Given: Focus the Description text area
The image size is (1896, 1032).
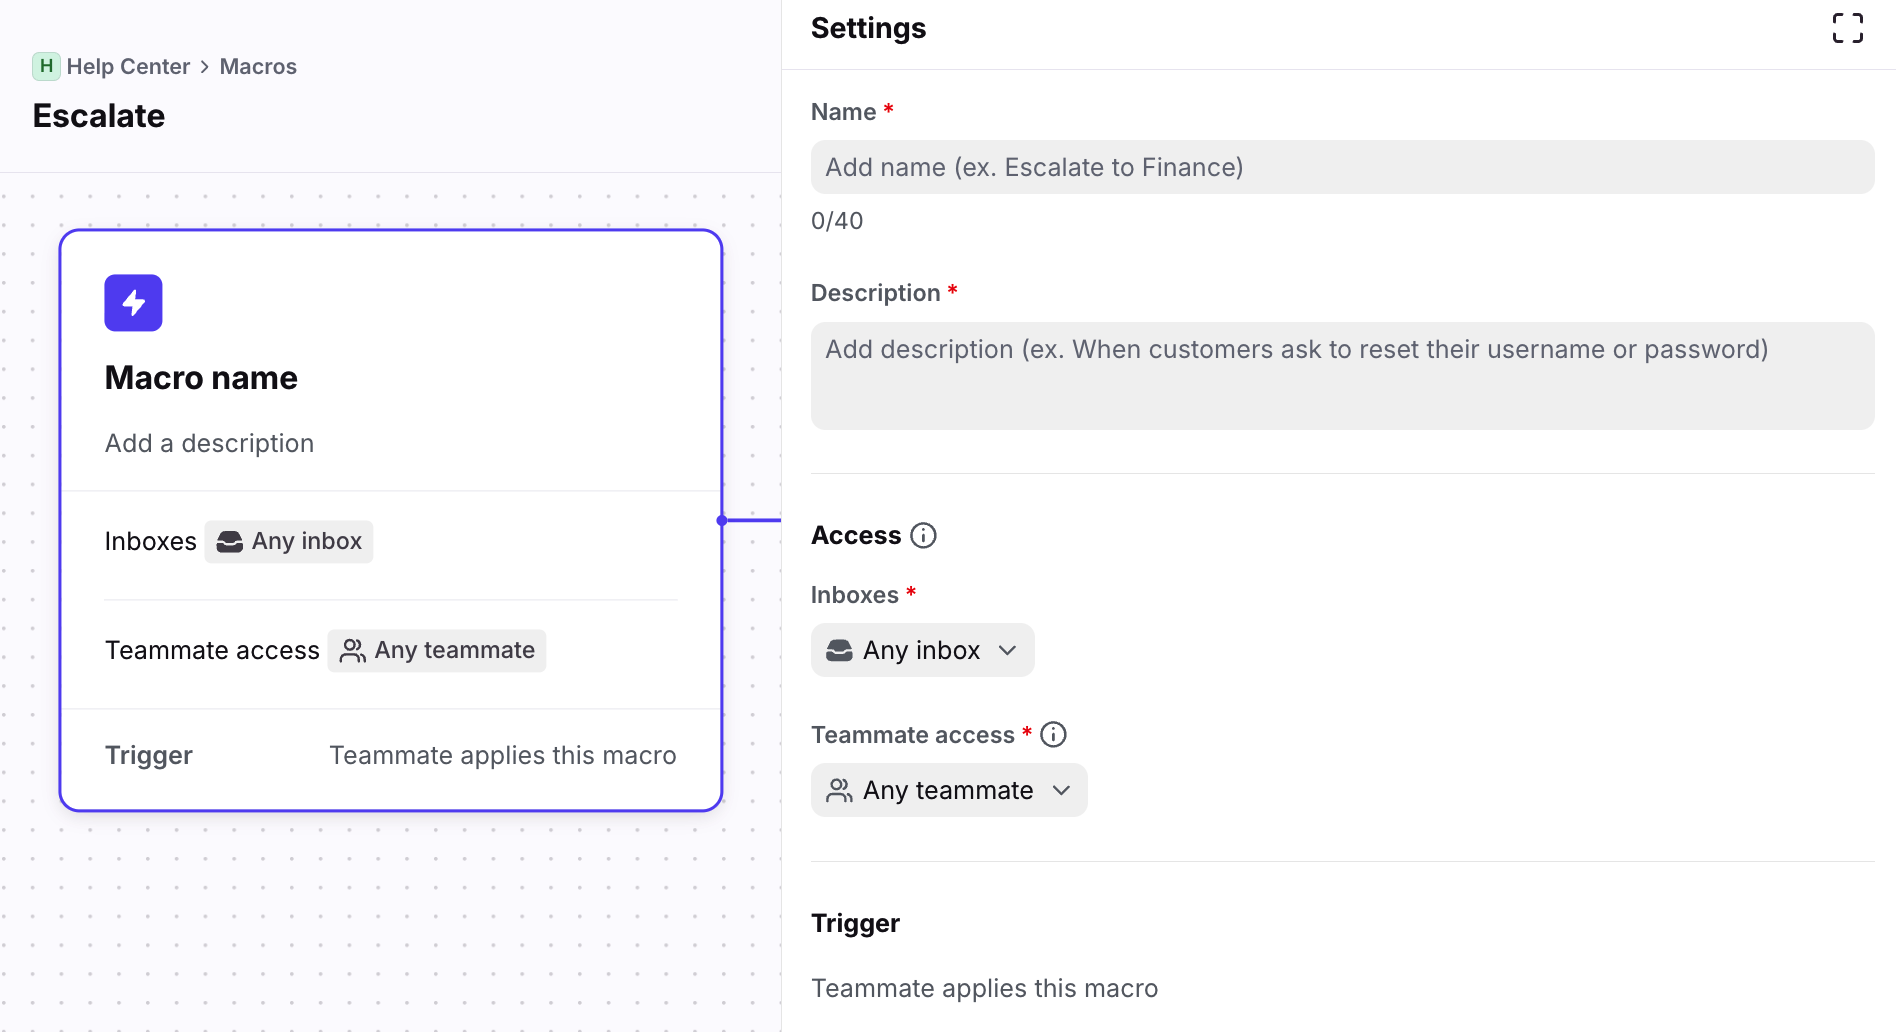Looking at the screenshot, I should 1341,376.
